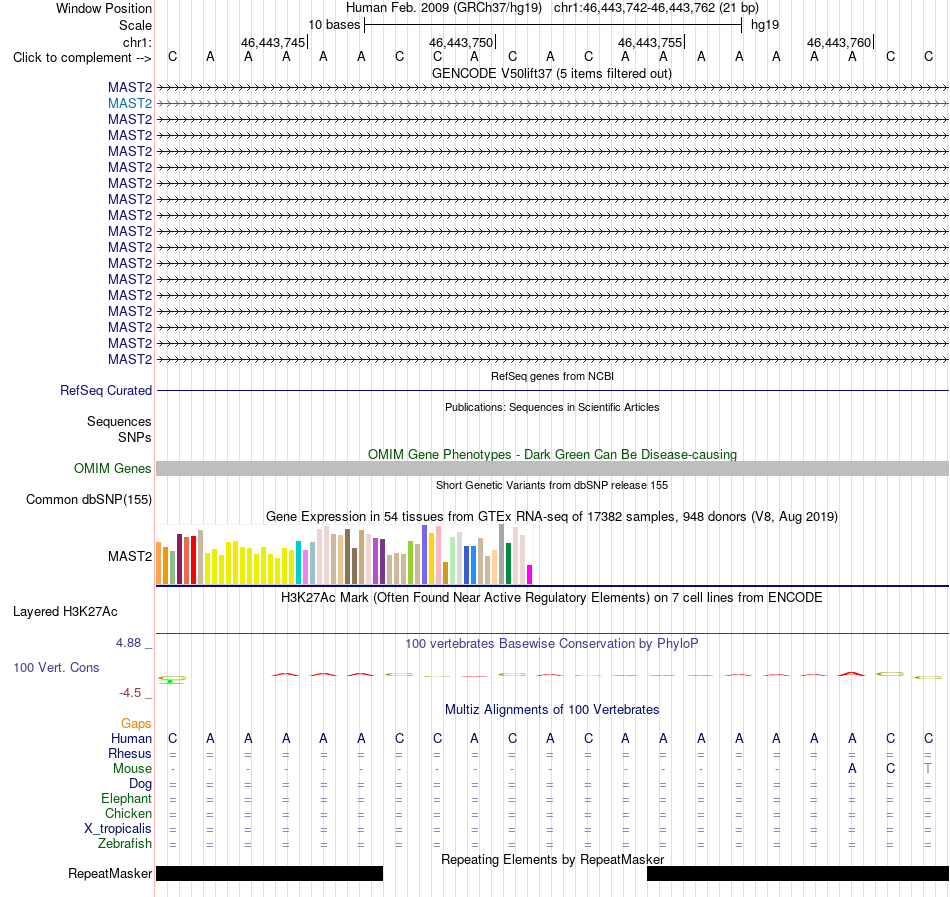Click the Rhesus alignment row label
950x897 pixels.
[x=130, y=753]
